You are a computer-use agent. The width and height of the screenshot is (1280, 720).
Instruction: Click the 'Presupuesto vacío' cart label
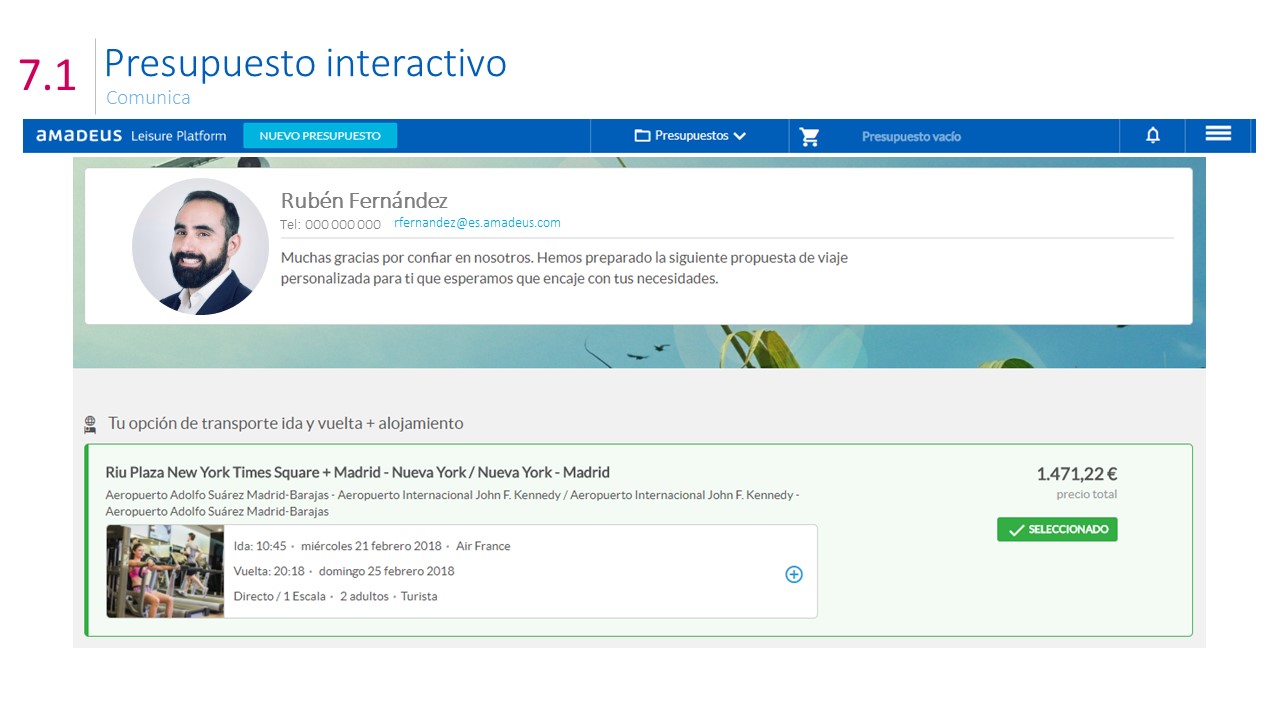(911, 137)
